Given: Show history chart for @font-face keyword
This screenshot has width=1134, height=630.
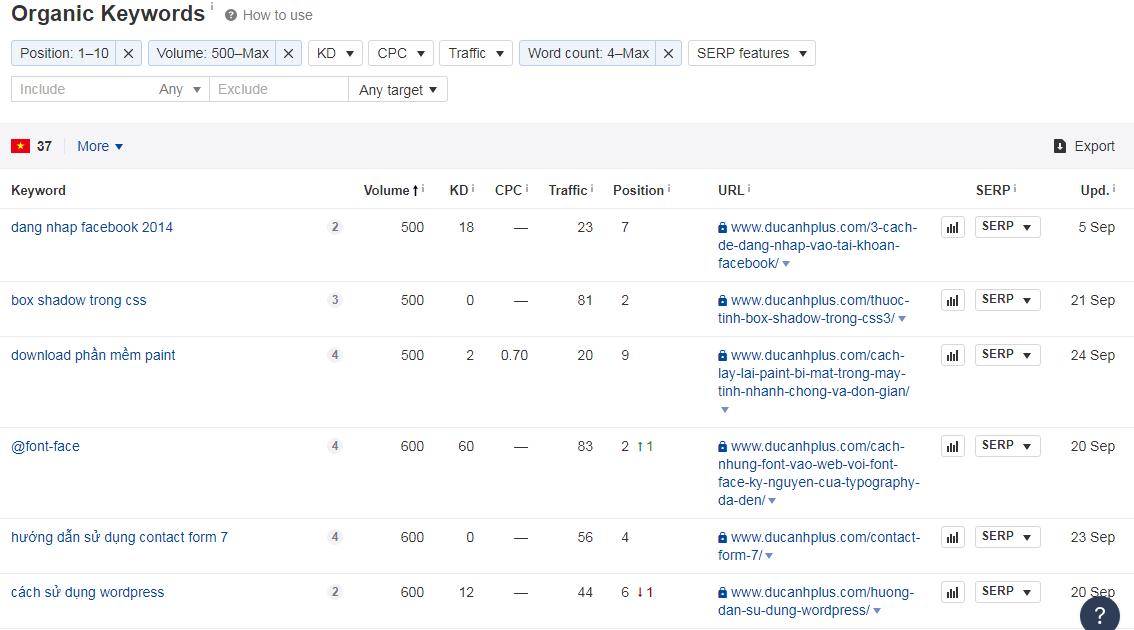Looking at the screenshot, I should click(952, 447).
